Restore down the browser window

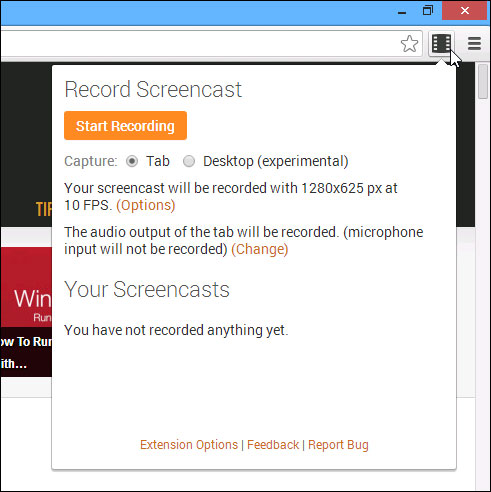pos(428,11)
